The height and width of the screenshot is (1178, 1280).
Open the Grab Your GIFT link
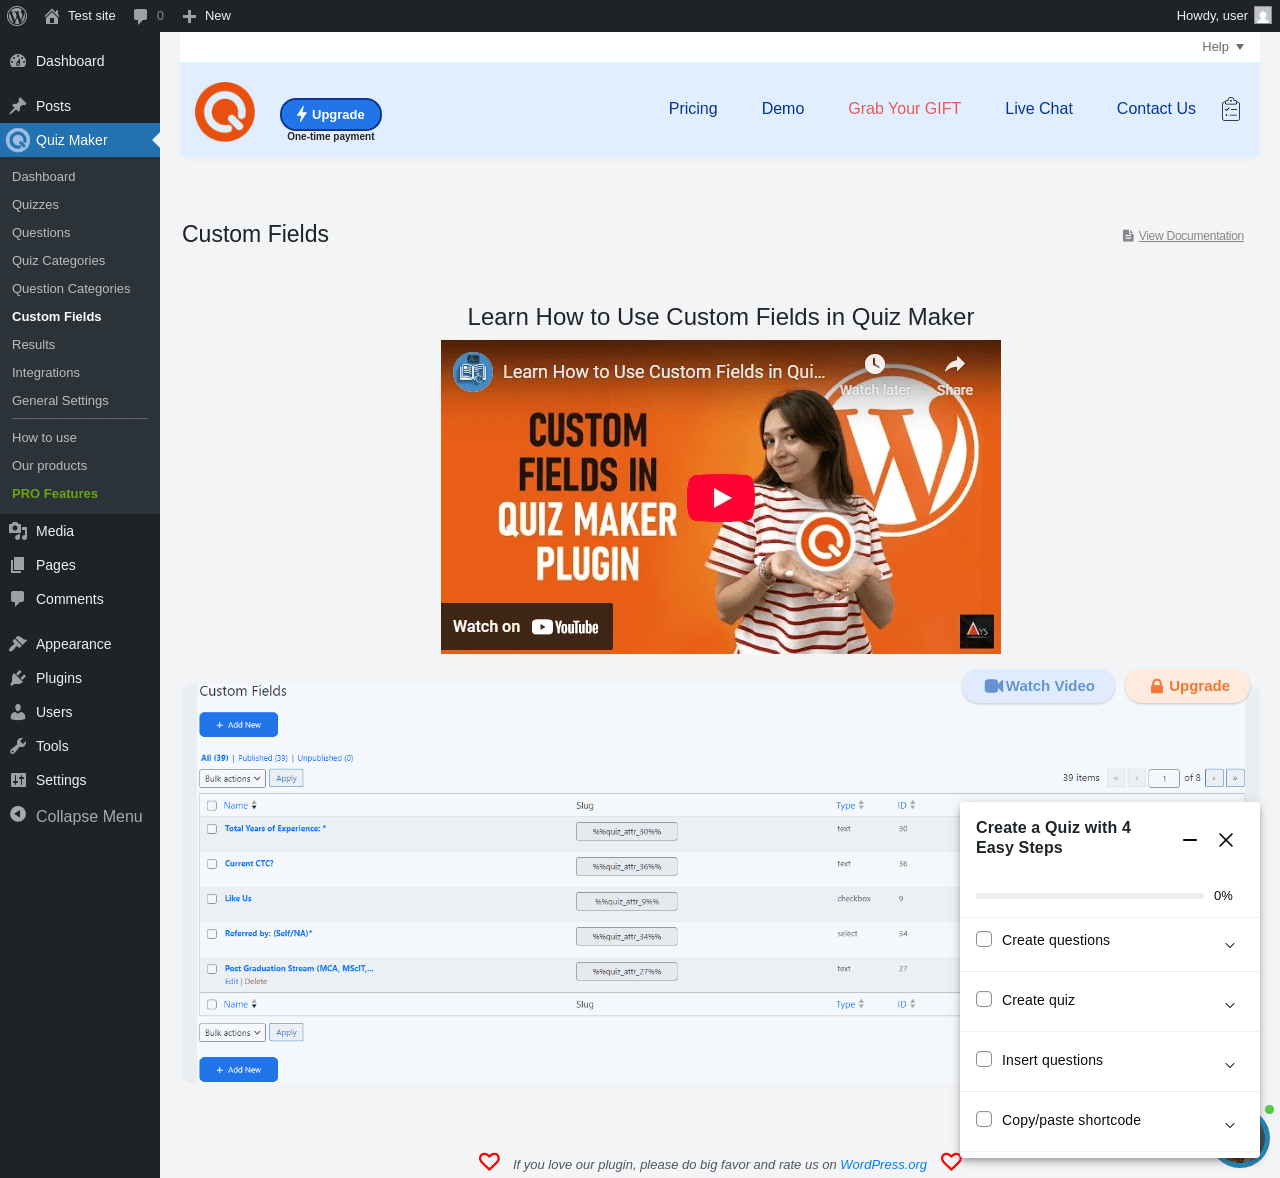pyautogui.click(x=904, y=109)
